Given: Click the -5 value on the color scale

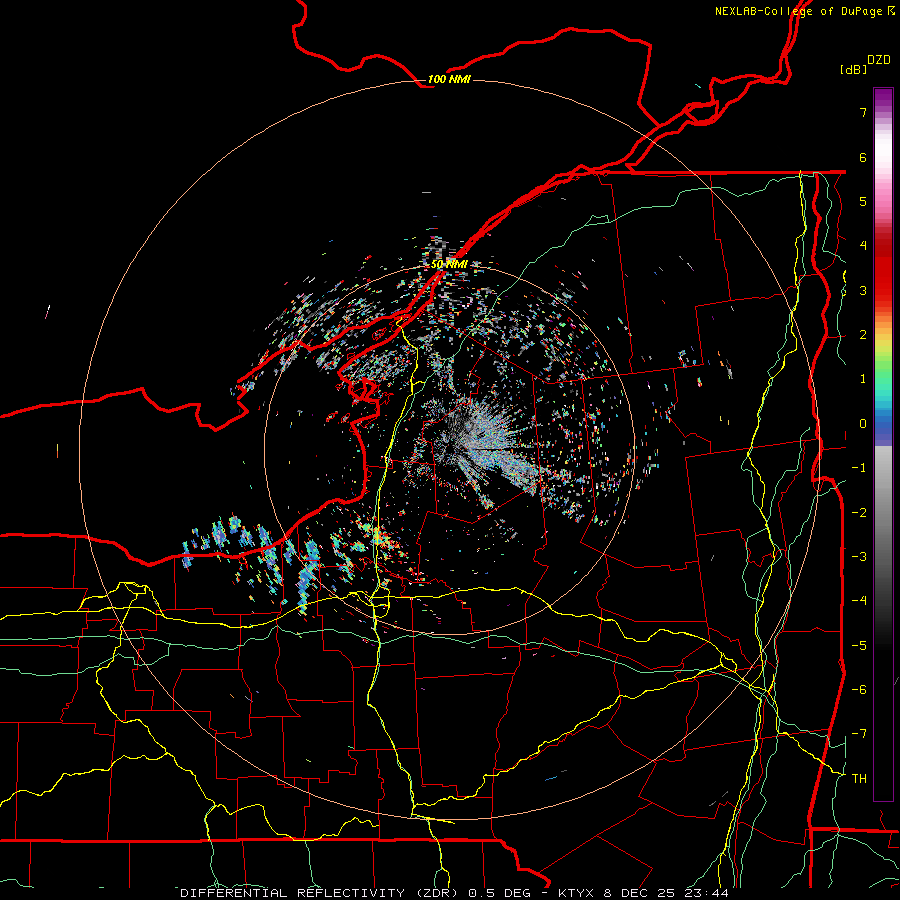Looking at the screenshot, I should click(859, 645).
